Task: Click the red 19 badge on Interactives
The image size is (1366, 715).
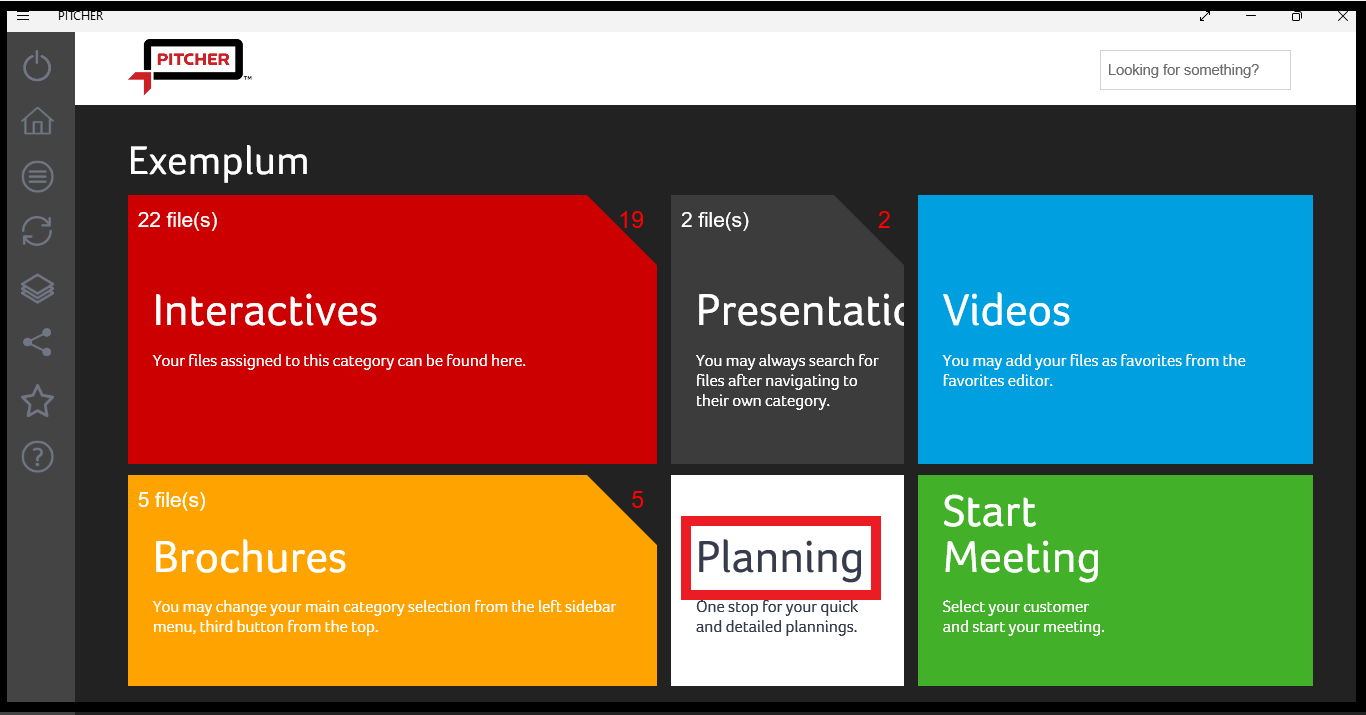Action: [x=631, y=220]
